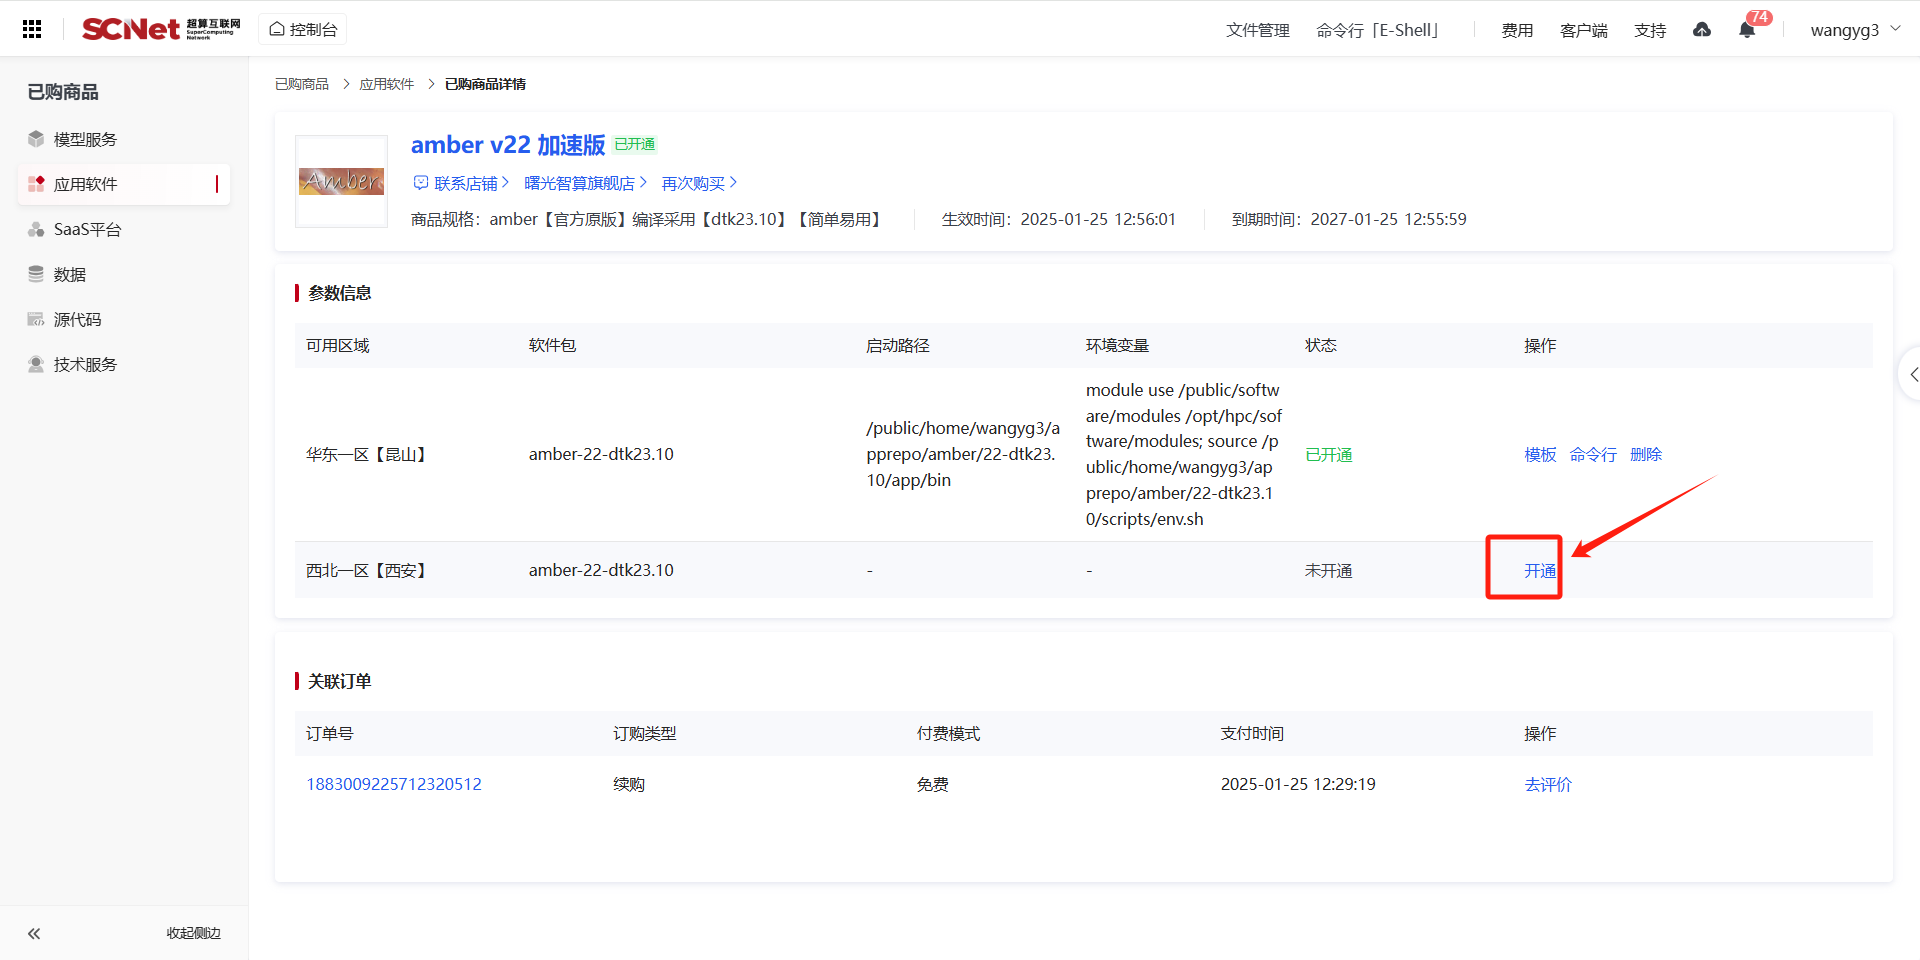The width and height of the screenshot is (1920, 960).
Task: Open order number 1883009225712320512
Action: [x=393, y=784]
